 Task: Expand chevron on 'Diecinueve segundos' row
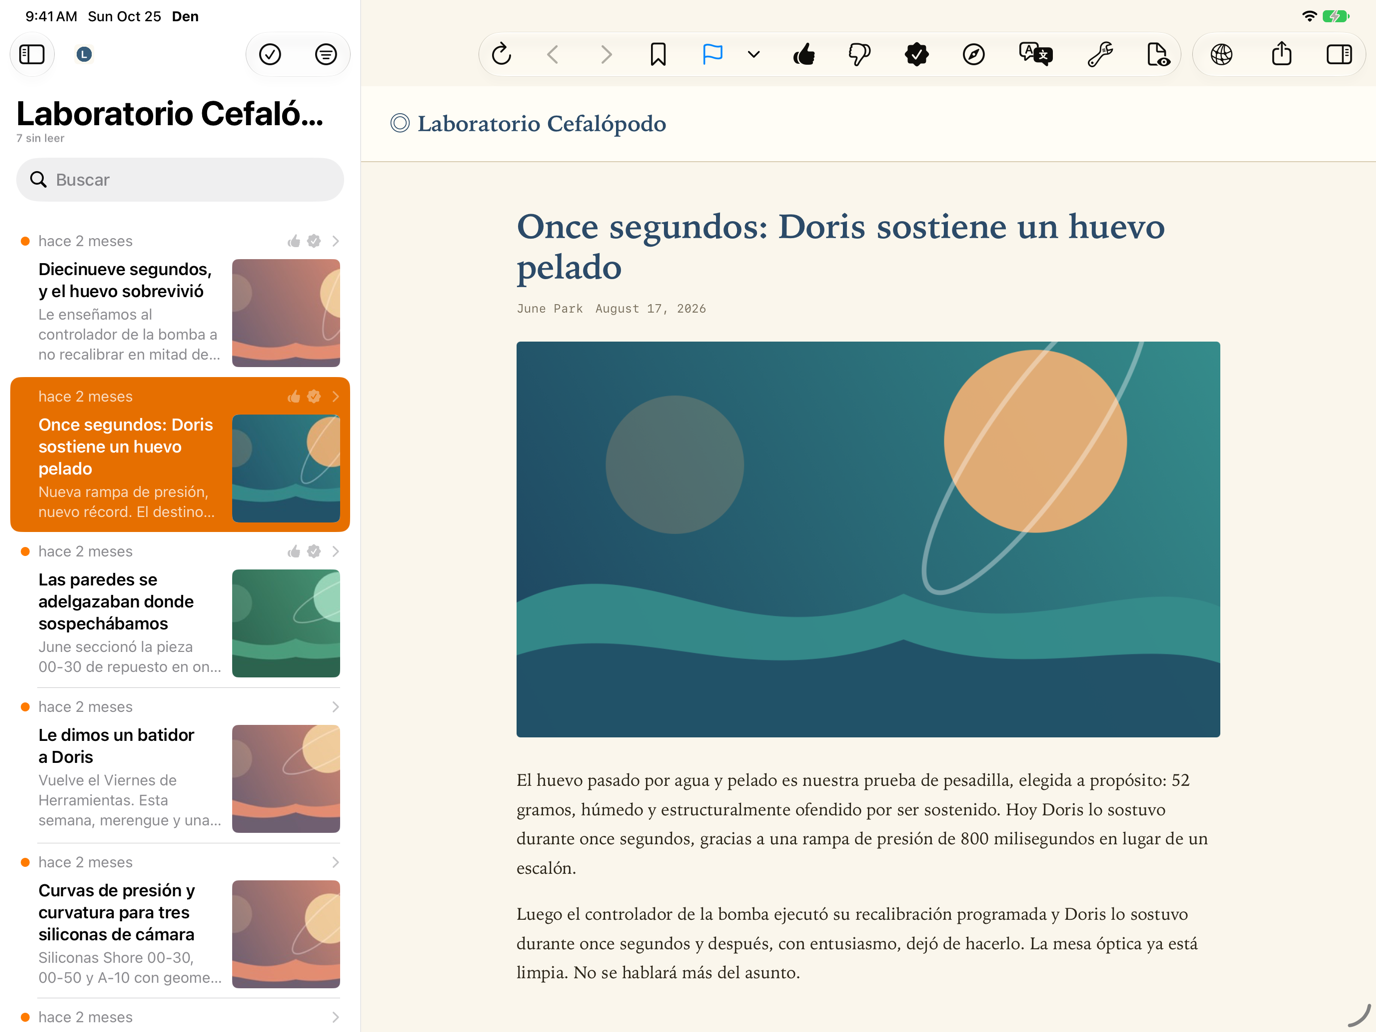coord(336,241)
